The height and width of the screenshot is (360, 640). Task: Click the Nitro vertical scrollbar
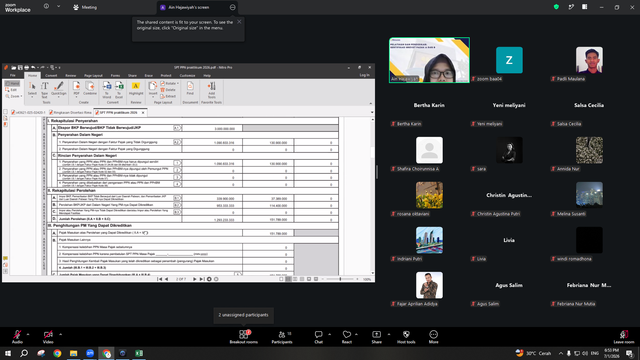(372, 196)
